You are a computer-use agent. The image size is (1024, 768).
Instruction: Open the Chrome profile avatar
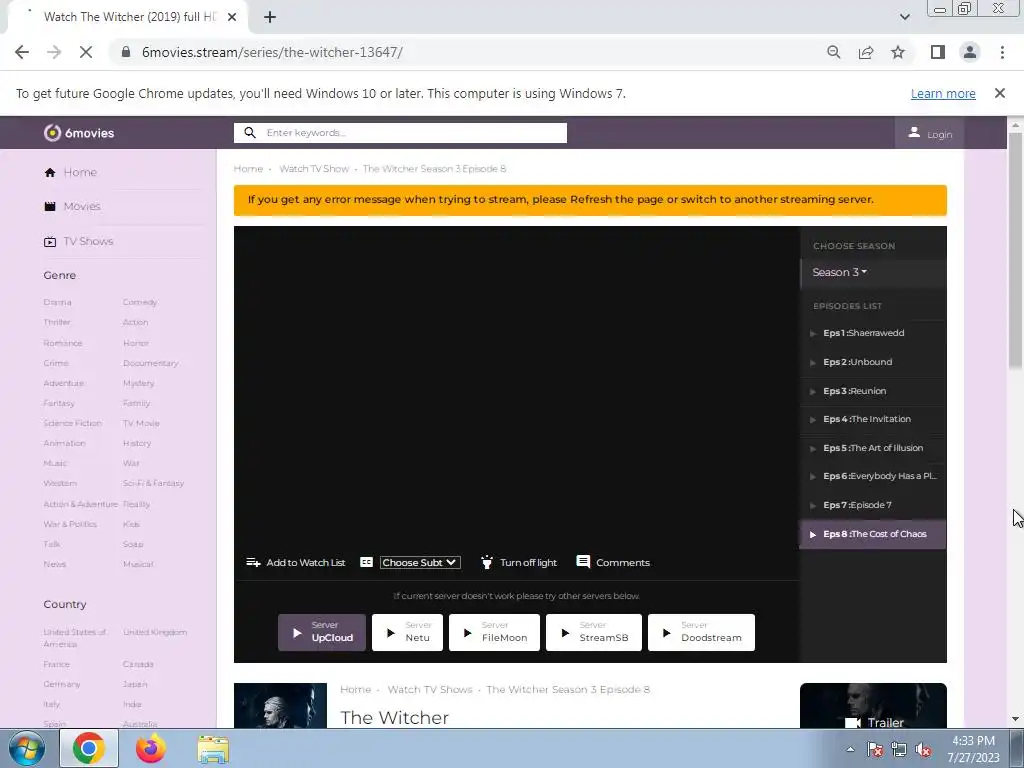[x=970, y=52]
